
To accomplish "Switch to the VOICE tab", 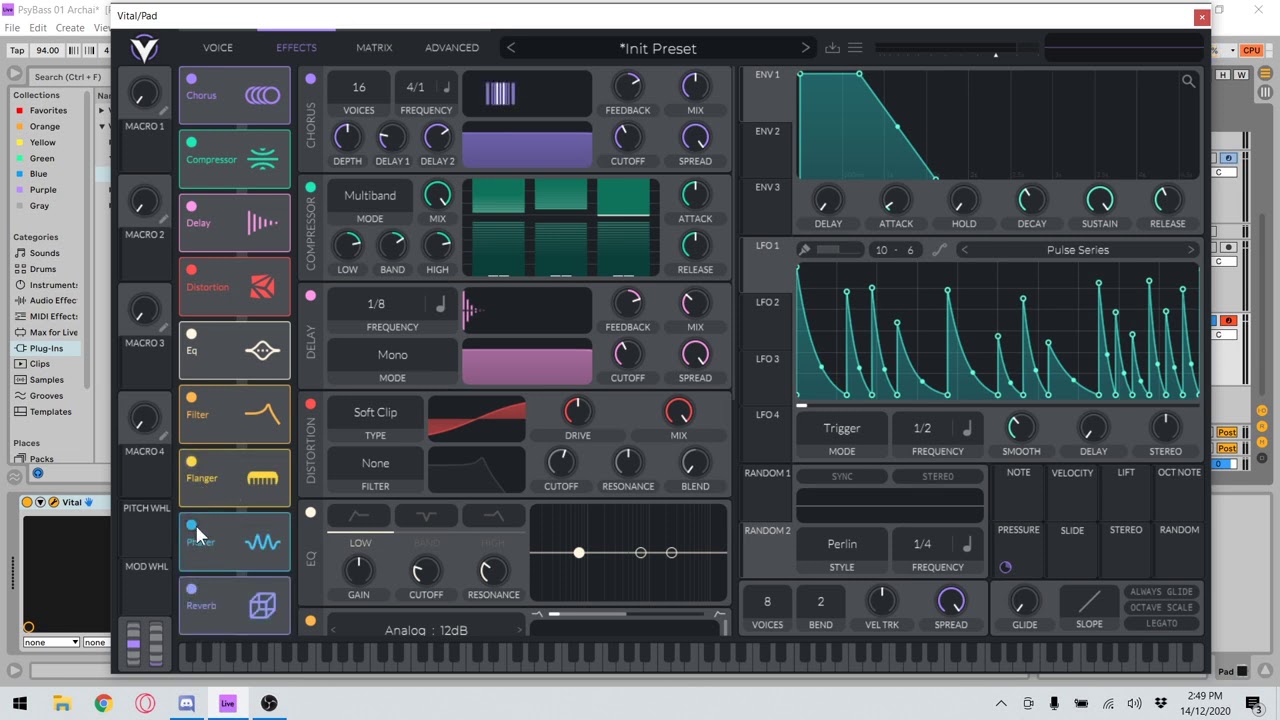I will tap(218, 48).
